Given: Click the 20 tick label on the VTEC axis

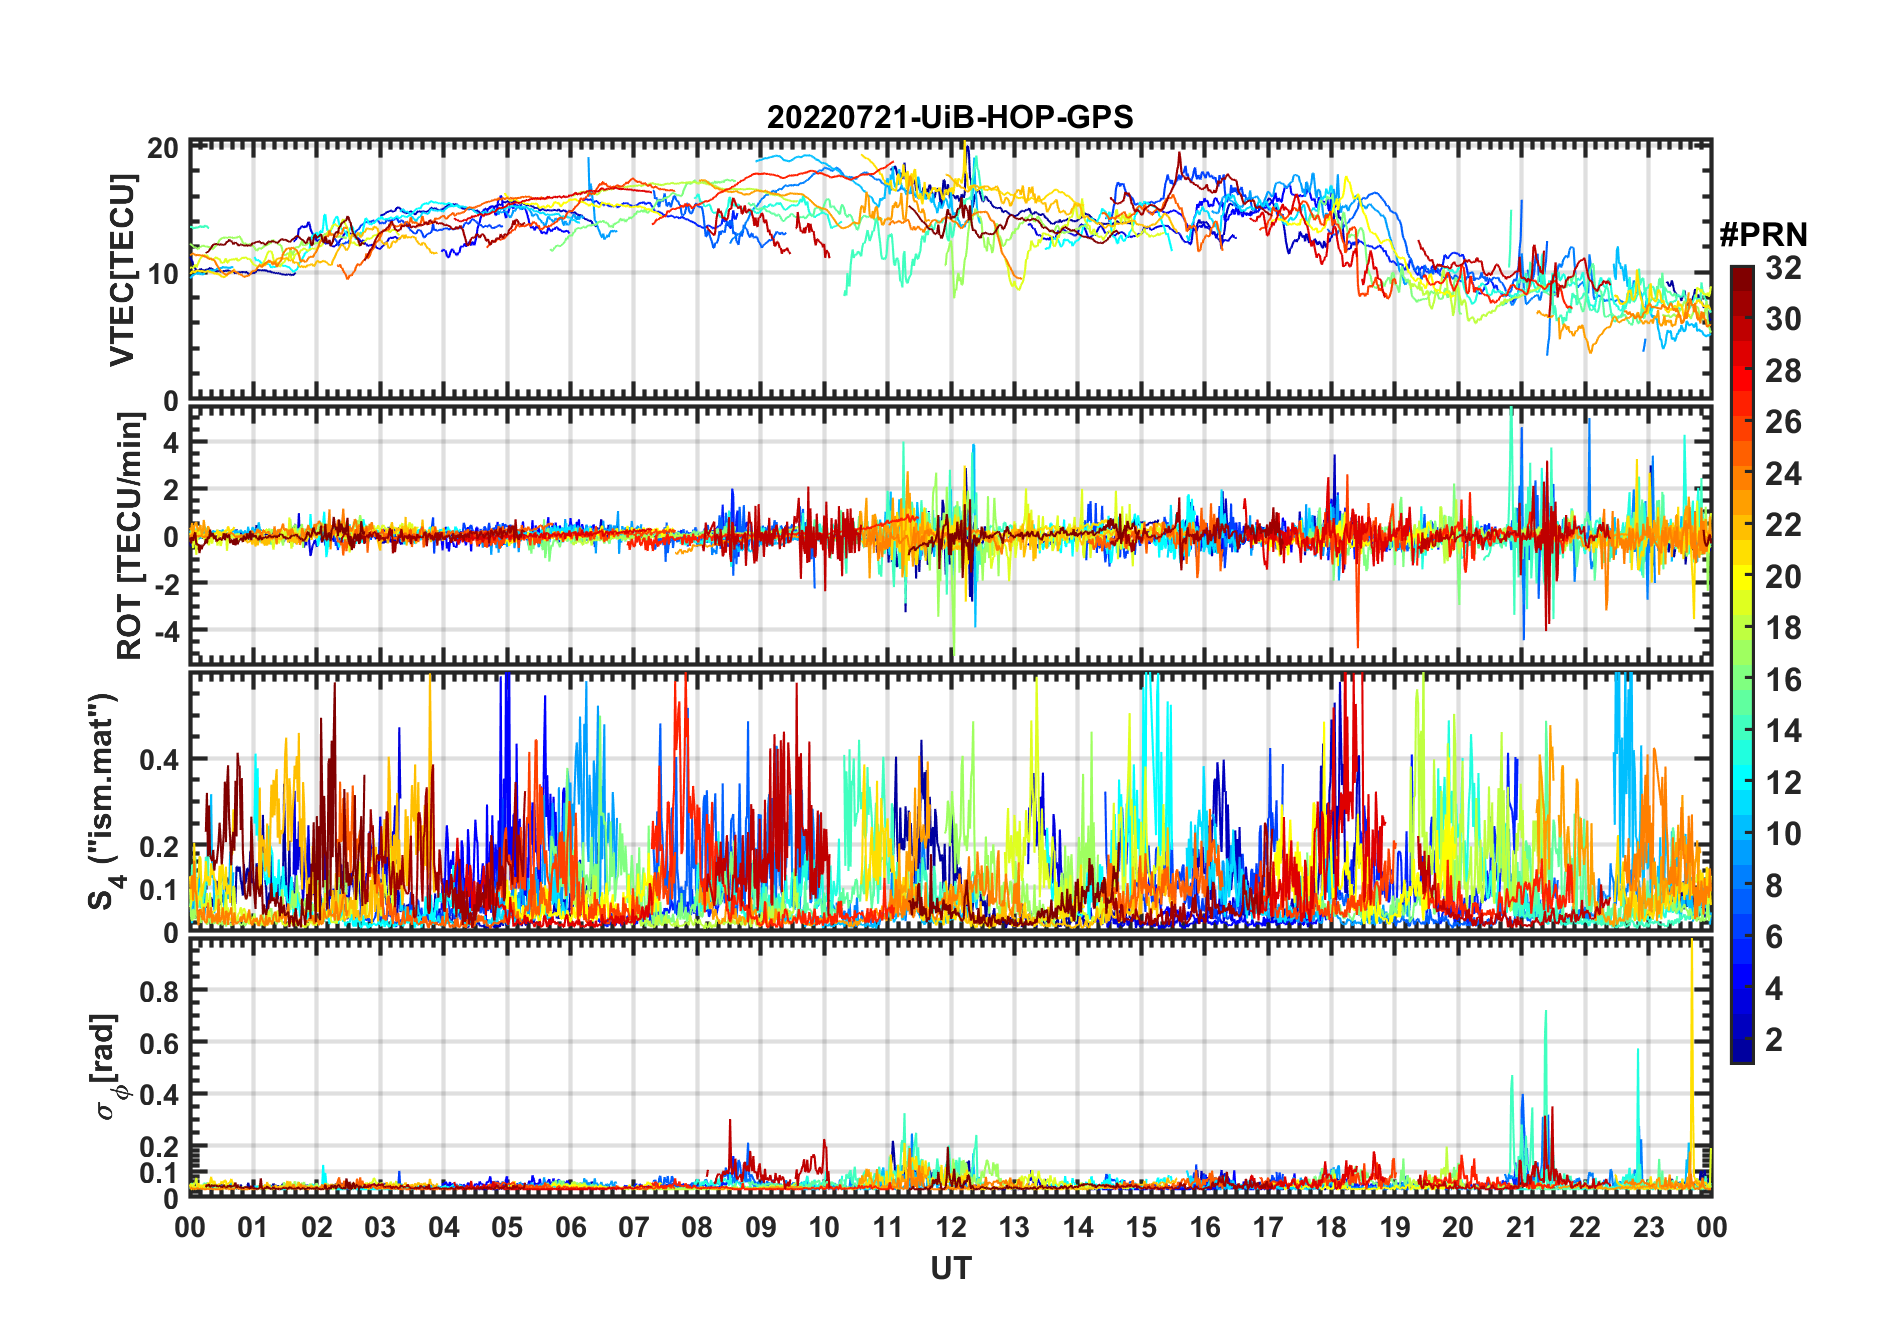Looking at the screenshot, I should point(163,148).
